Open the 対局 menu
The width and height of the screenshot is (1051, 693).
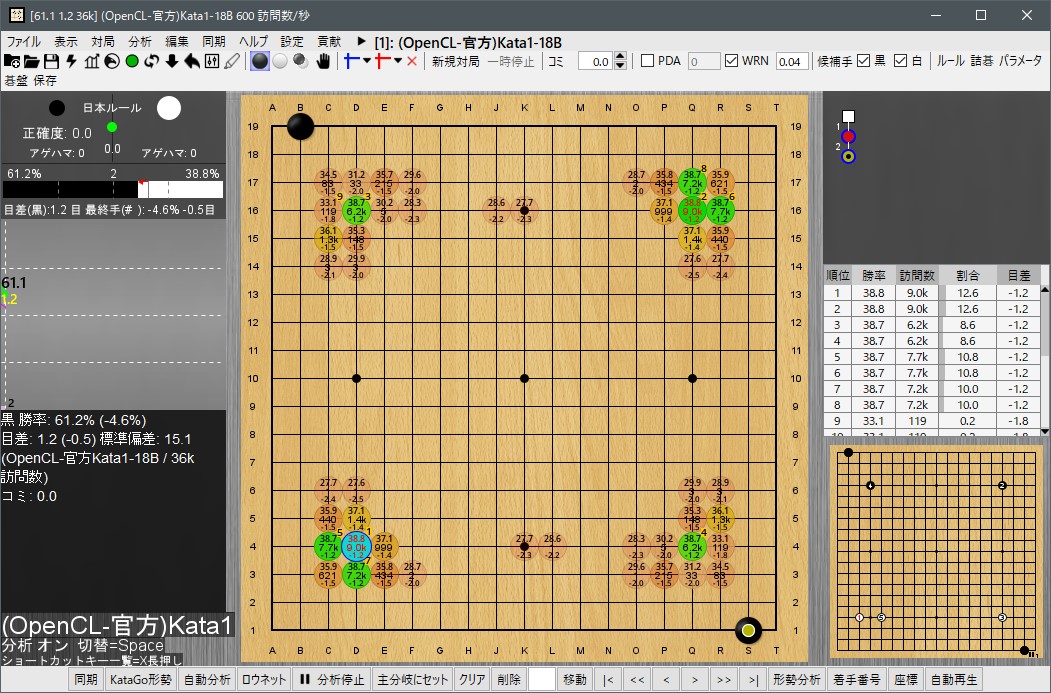click(x=103, y=42)
